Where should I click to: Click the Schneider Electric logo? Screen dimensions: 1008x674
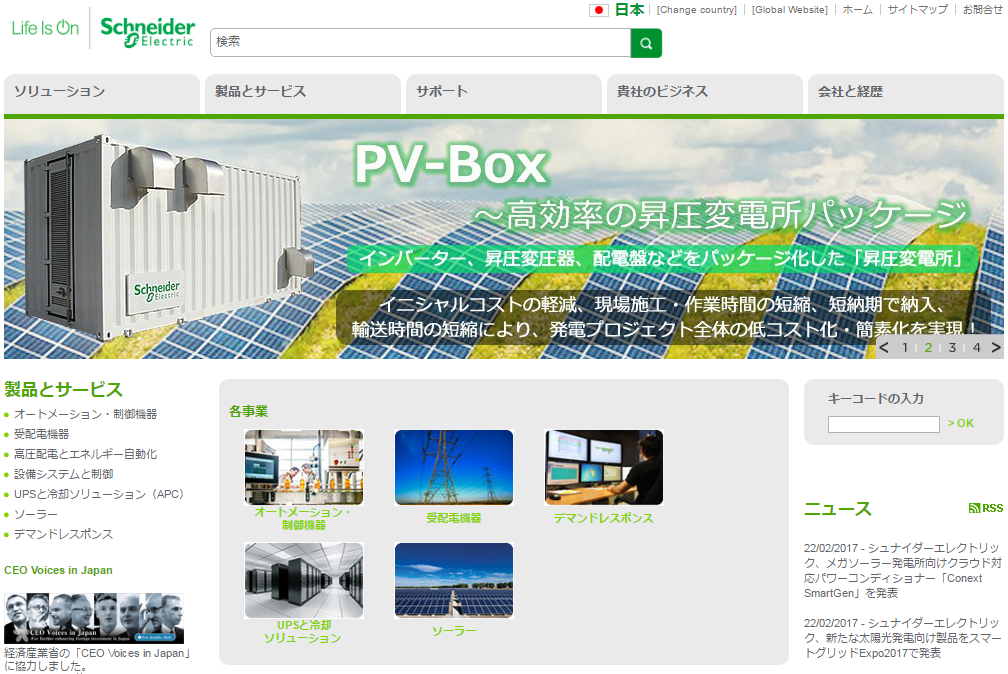pos(148,32)
